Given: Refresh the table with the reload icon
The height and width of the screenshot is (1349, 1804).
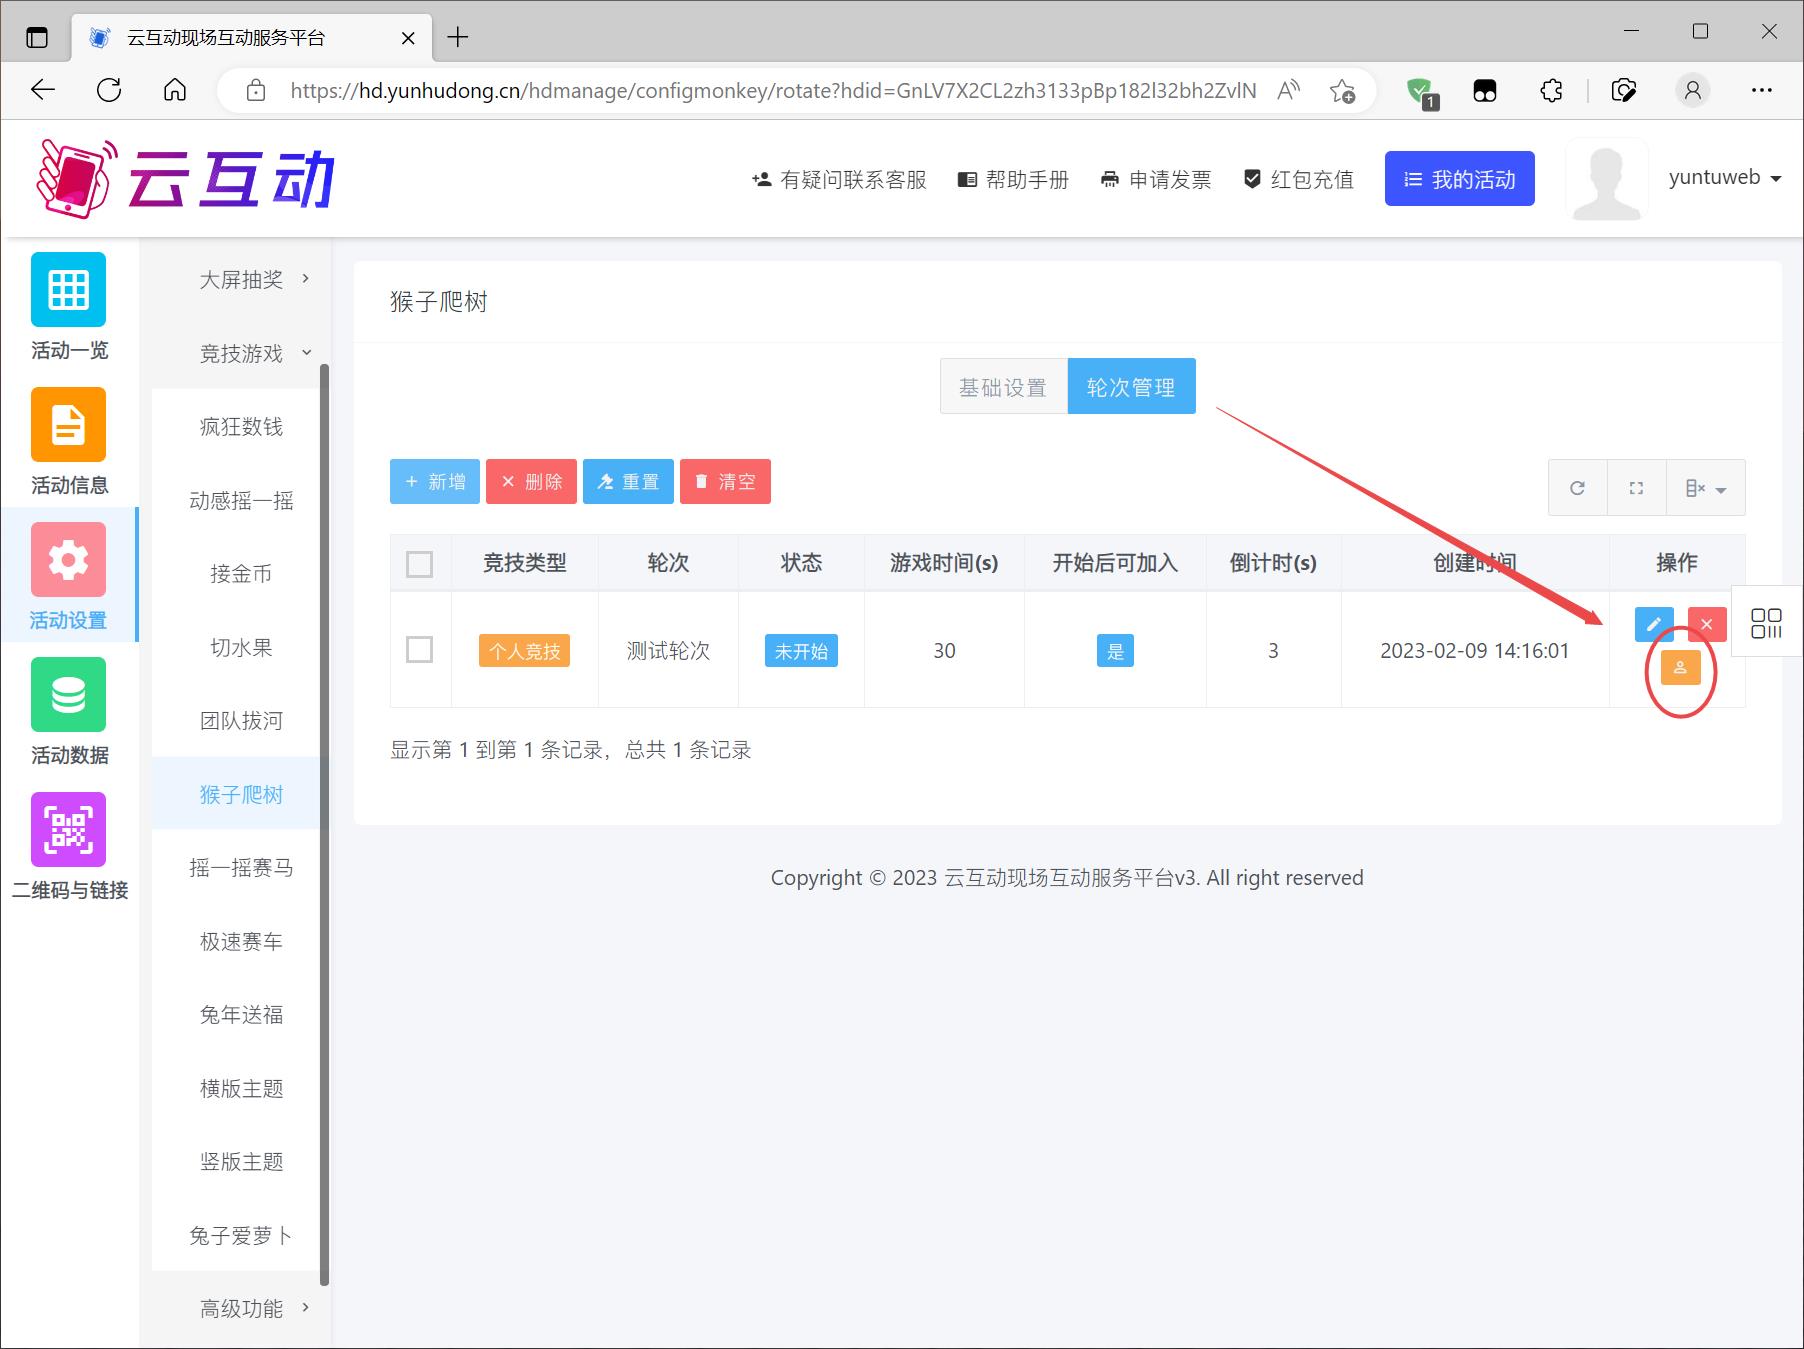Looking at the screenshot, I should point(1577,488).
